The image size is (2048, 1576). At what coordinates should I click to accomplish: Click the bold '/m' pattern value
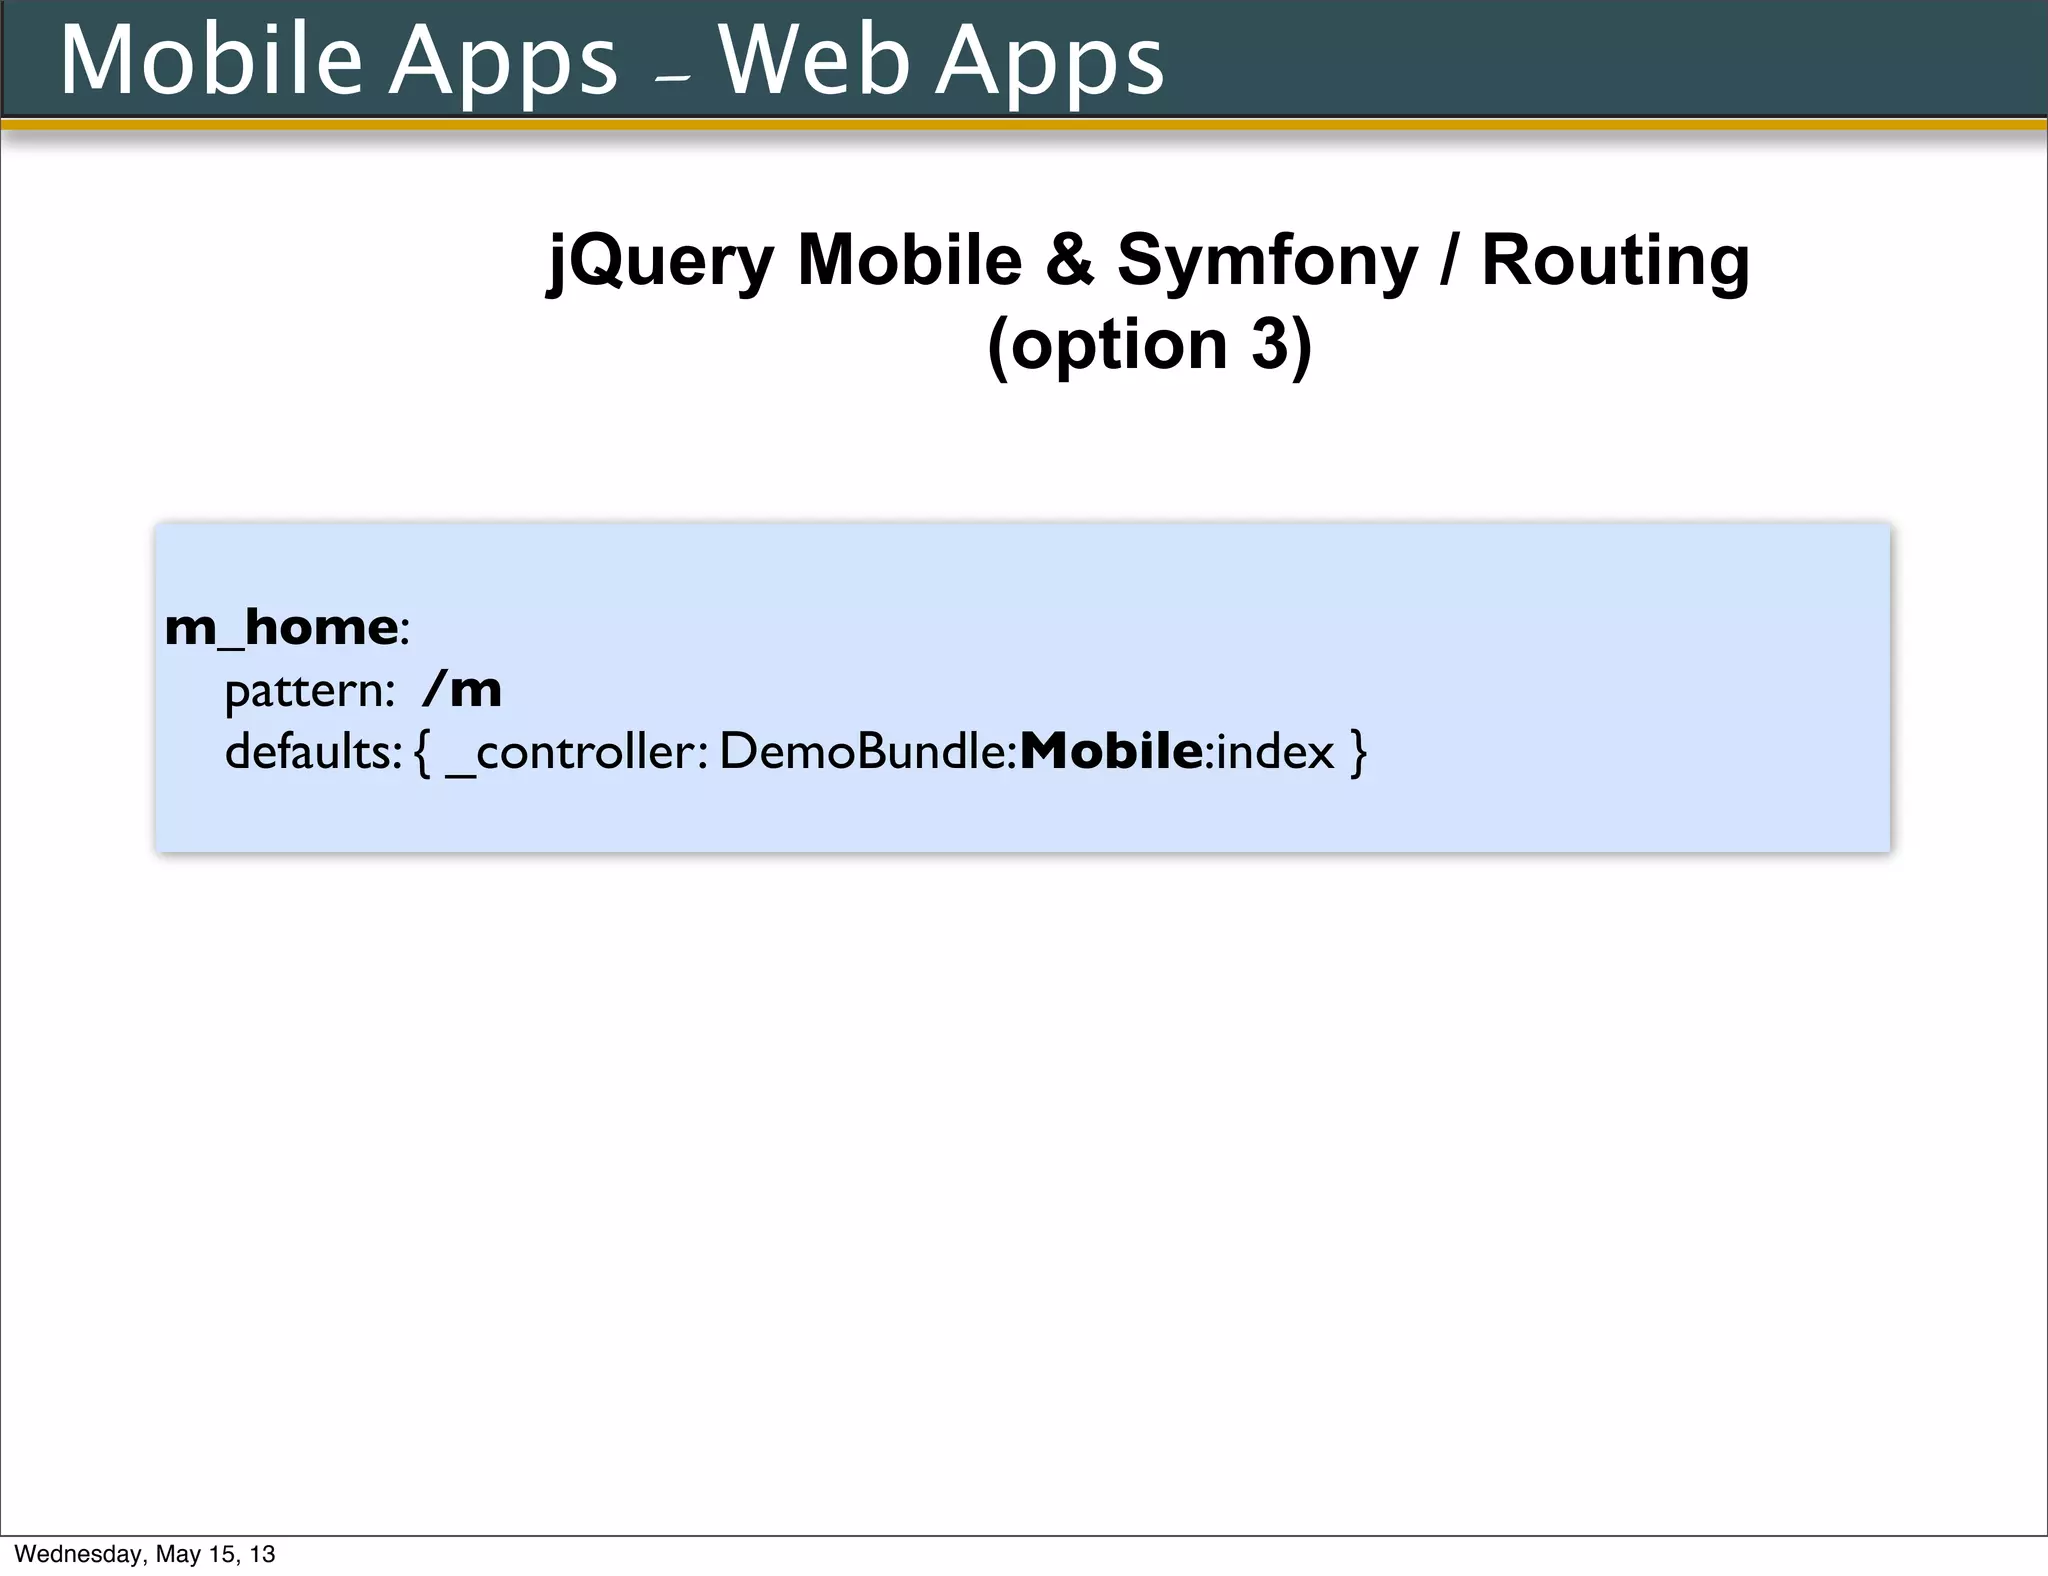pos(462,690)
